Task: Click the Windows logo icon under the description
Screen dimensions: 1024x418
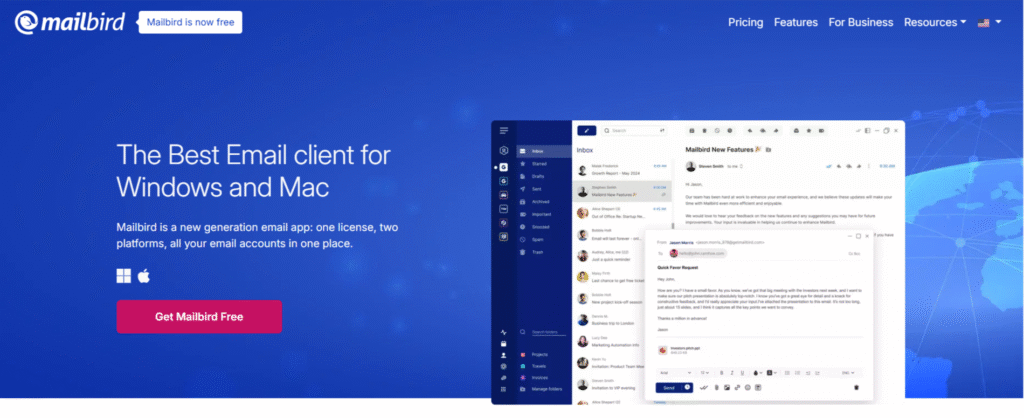Action: click(x=123, y=276)
